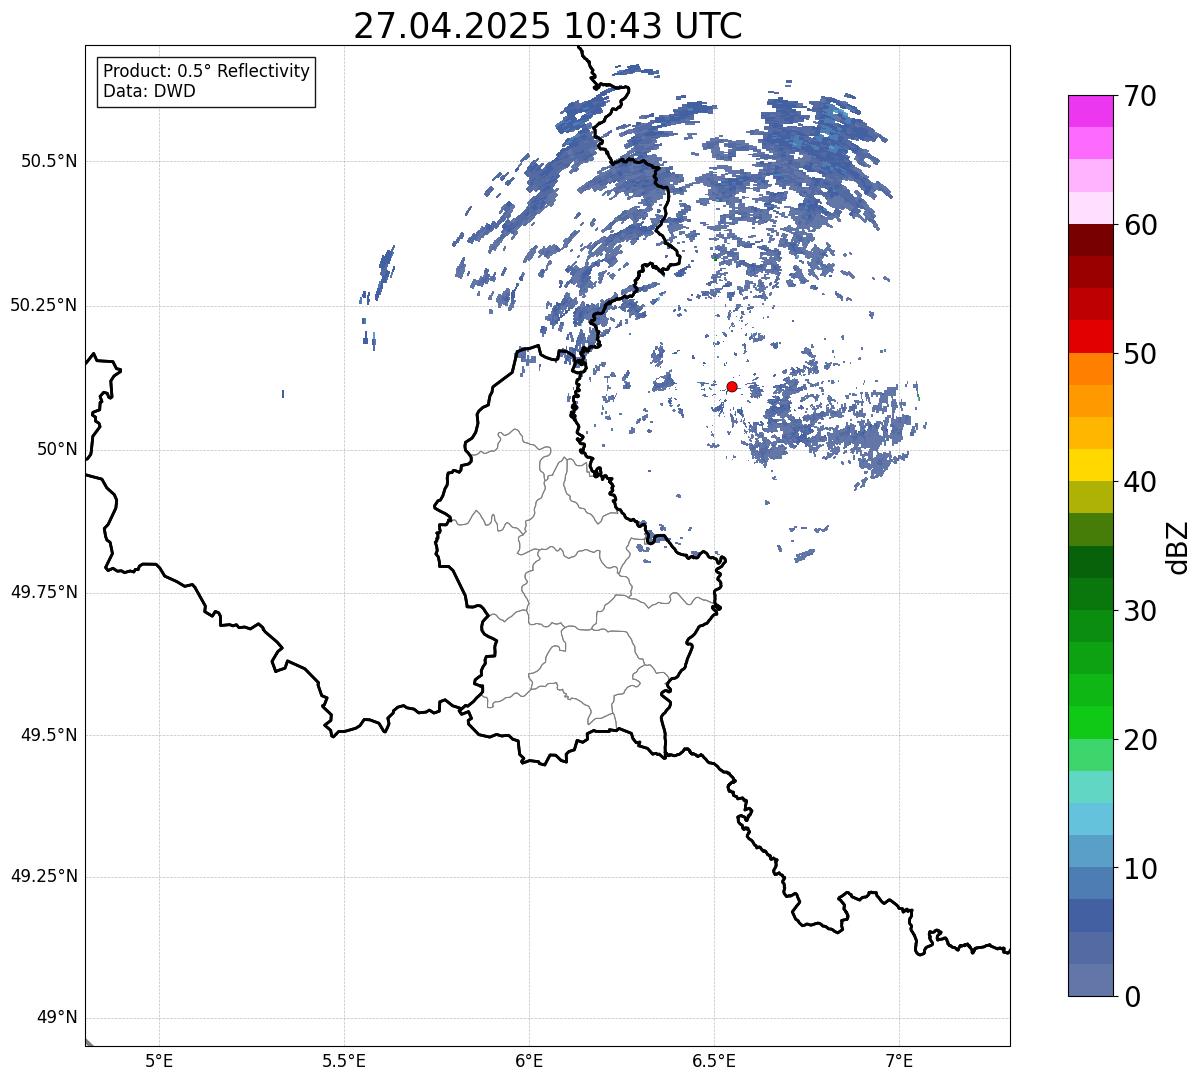Click the 6.5°E longitude label
This screenshot has width=1202, height=1081.
tap(715, 1061)
